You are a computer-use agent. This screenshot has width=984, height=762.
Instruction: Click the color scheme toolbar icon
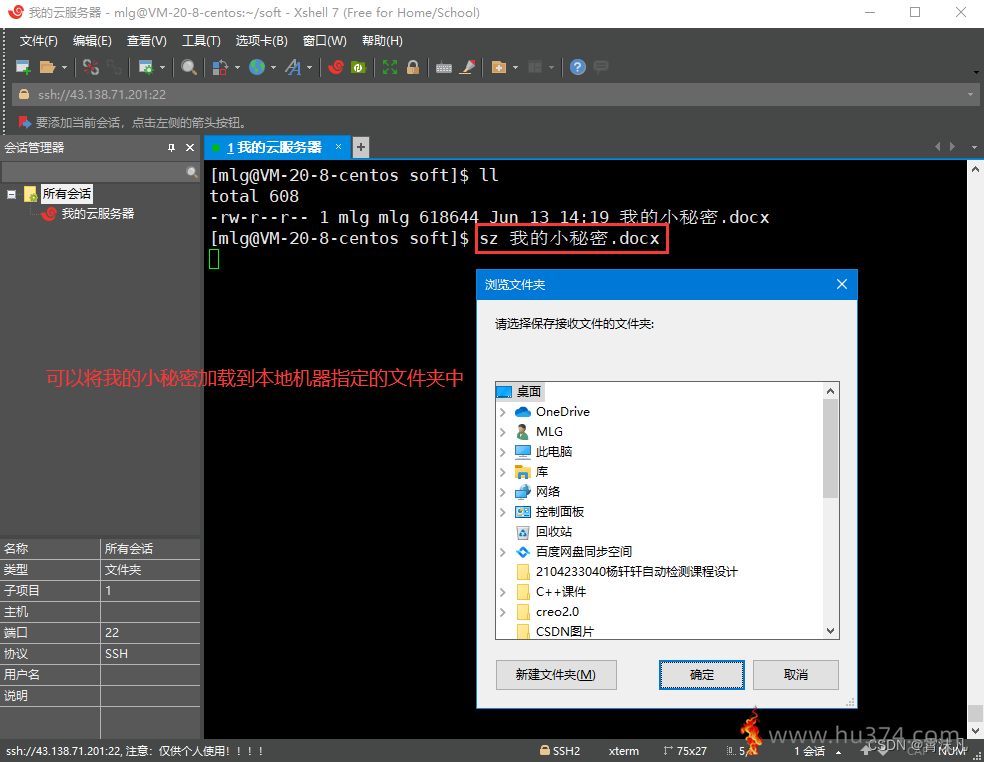[220, 67]
